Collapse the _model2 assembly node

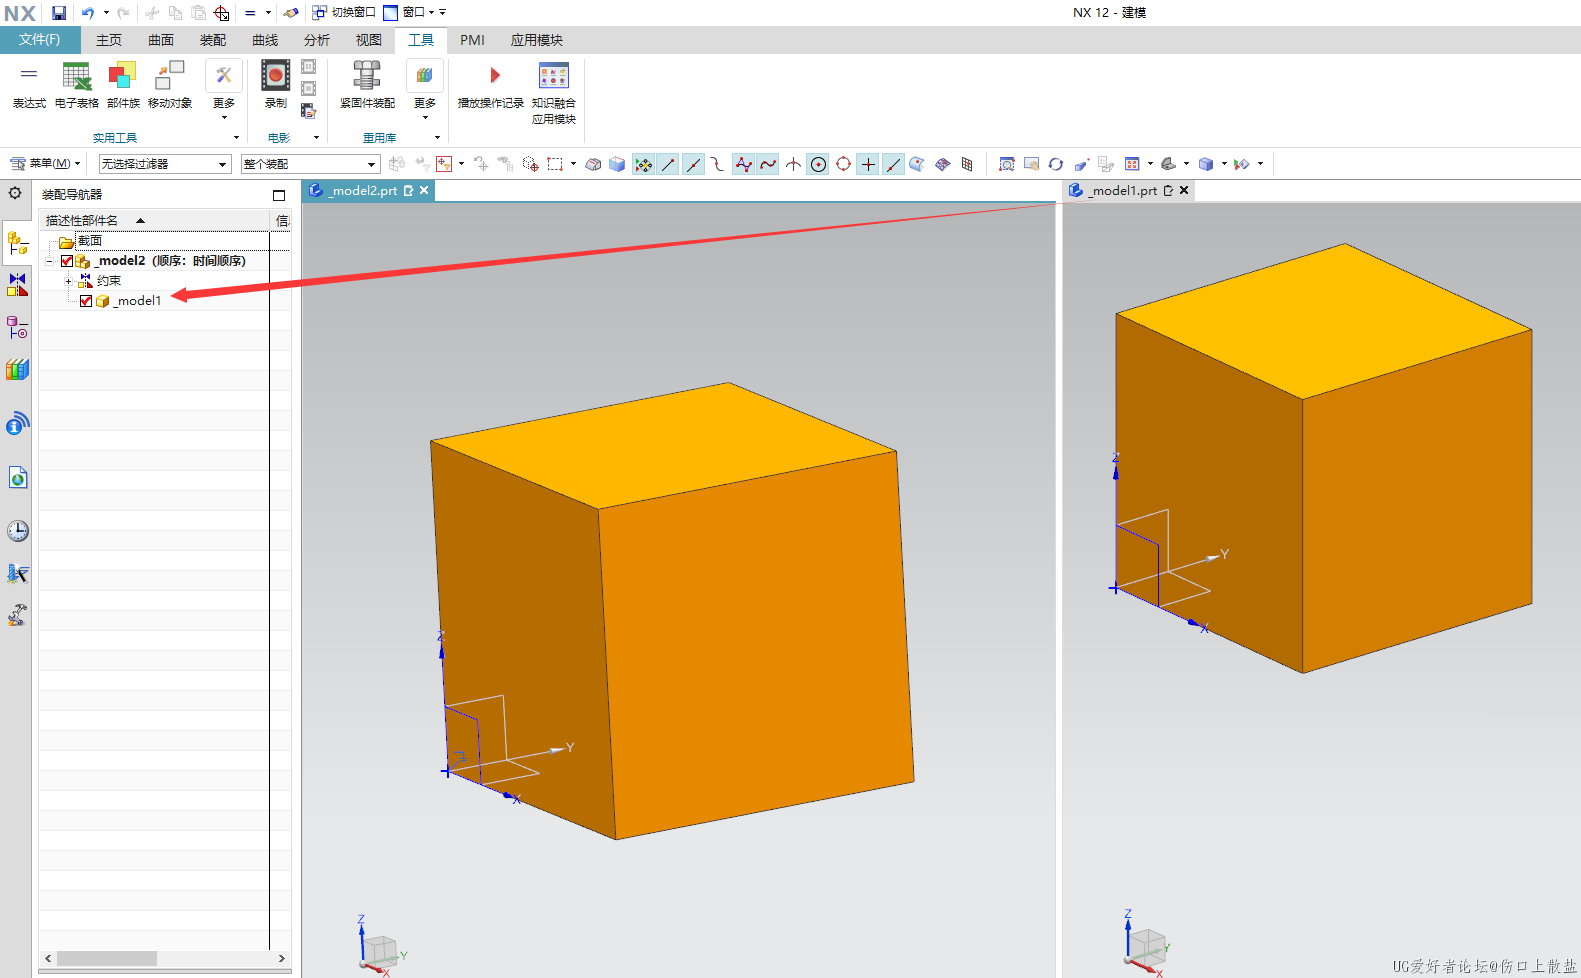[49, 261]
